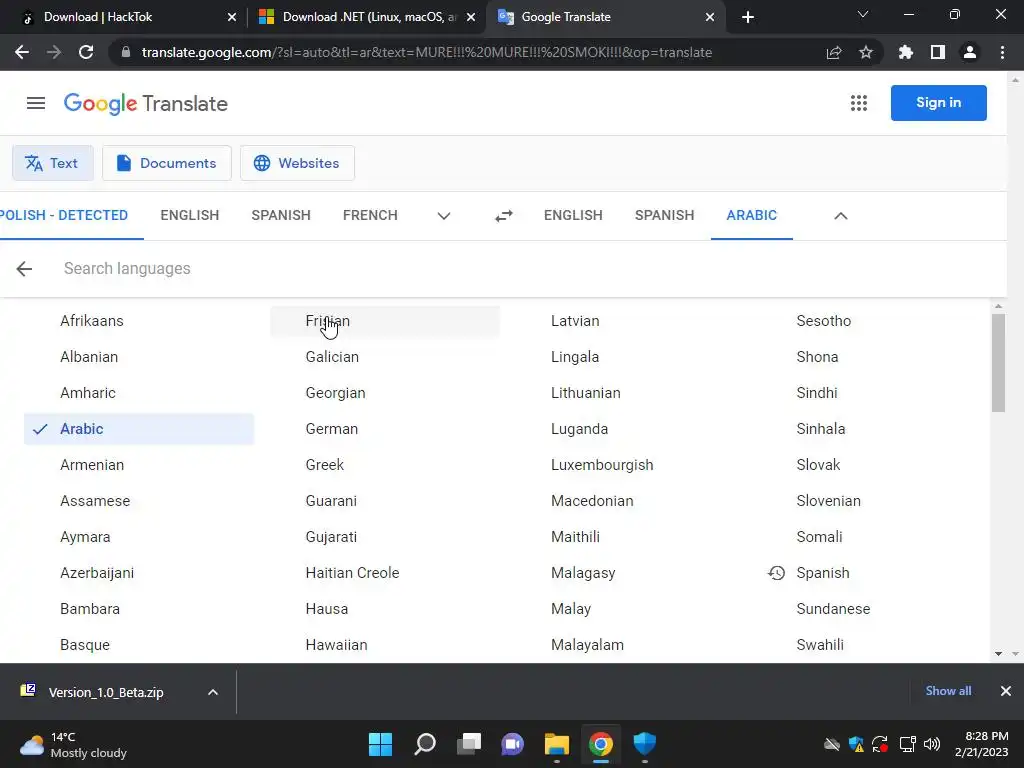Image resolution: width=1024 pixels, height=768 pixels.
Task: Click the browser back arrow
Action: [x=22, y=52]
